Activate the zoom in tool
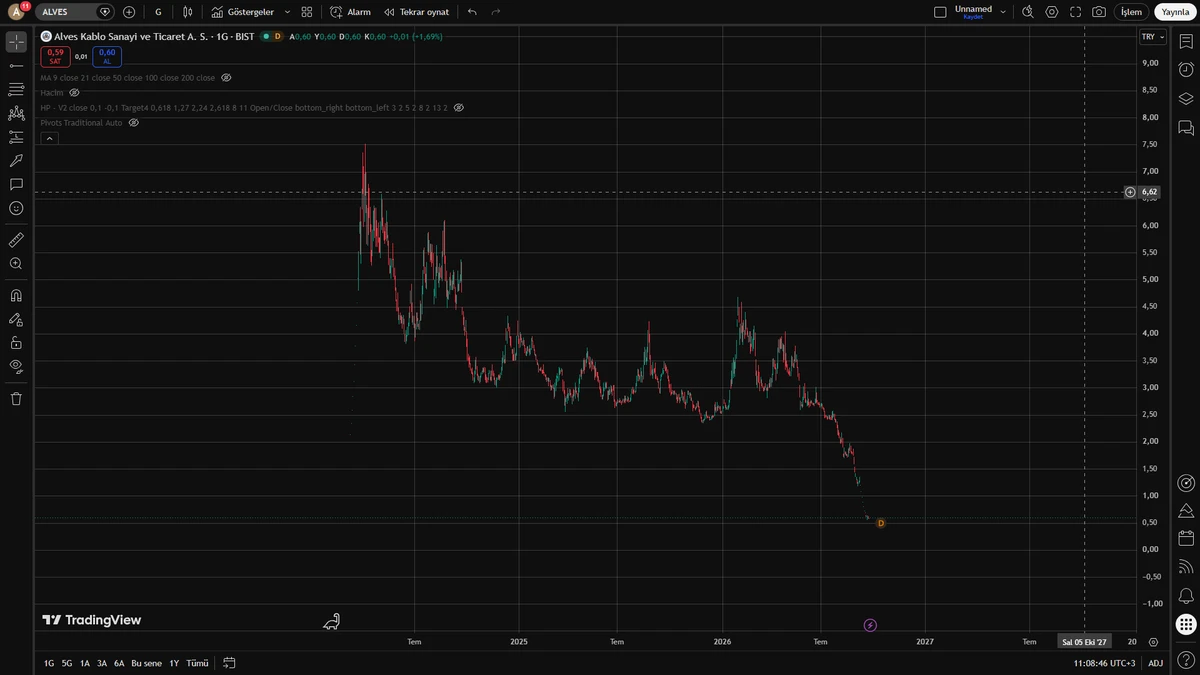1200x675 pixels. coord(16,264)
